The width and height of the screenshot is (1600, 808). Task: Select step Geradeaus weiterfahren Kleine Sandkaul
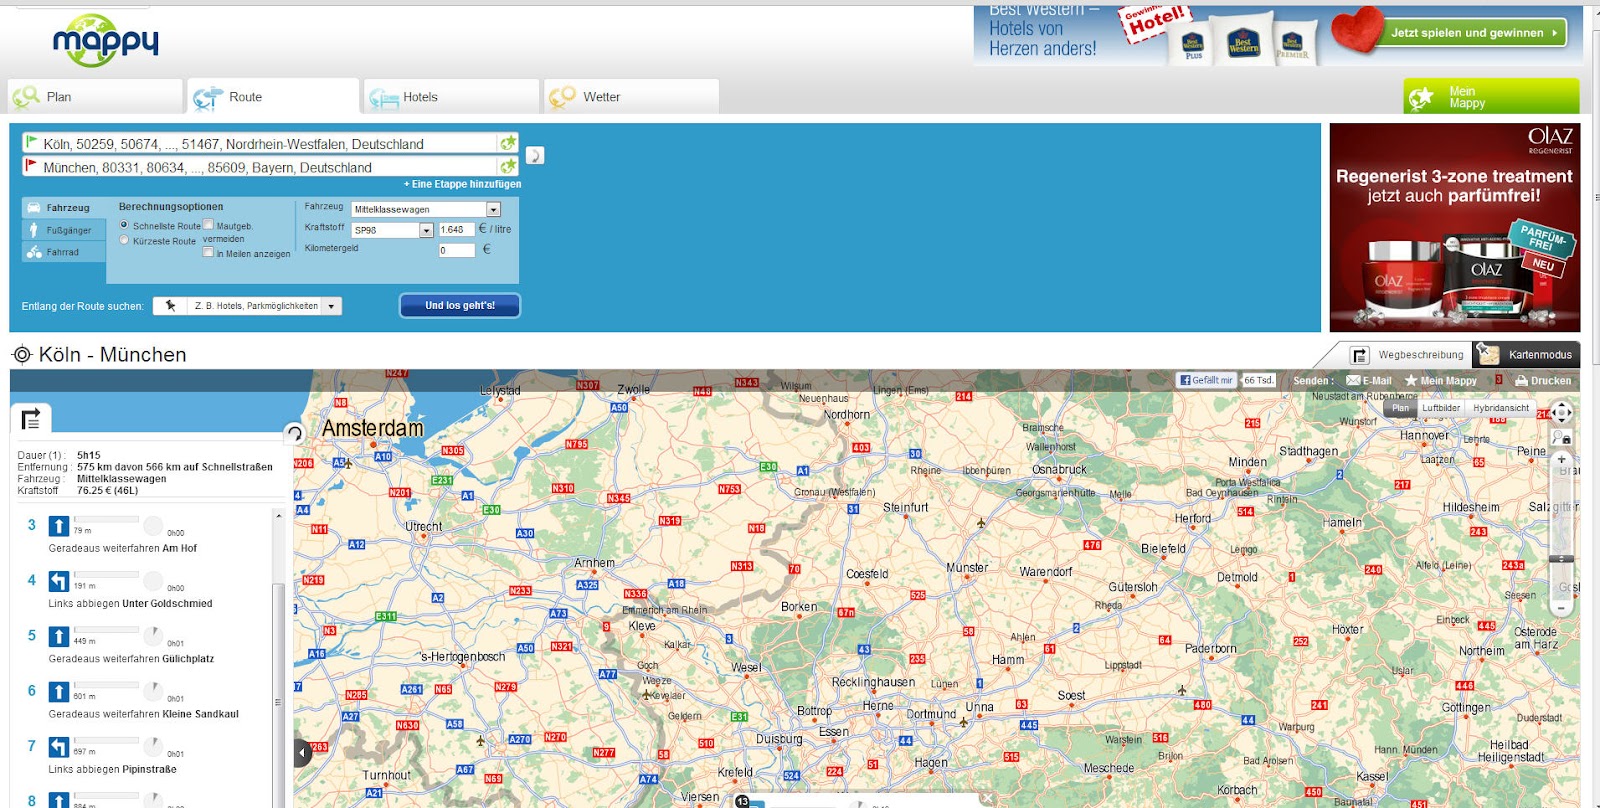pos(144,714)
